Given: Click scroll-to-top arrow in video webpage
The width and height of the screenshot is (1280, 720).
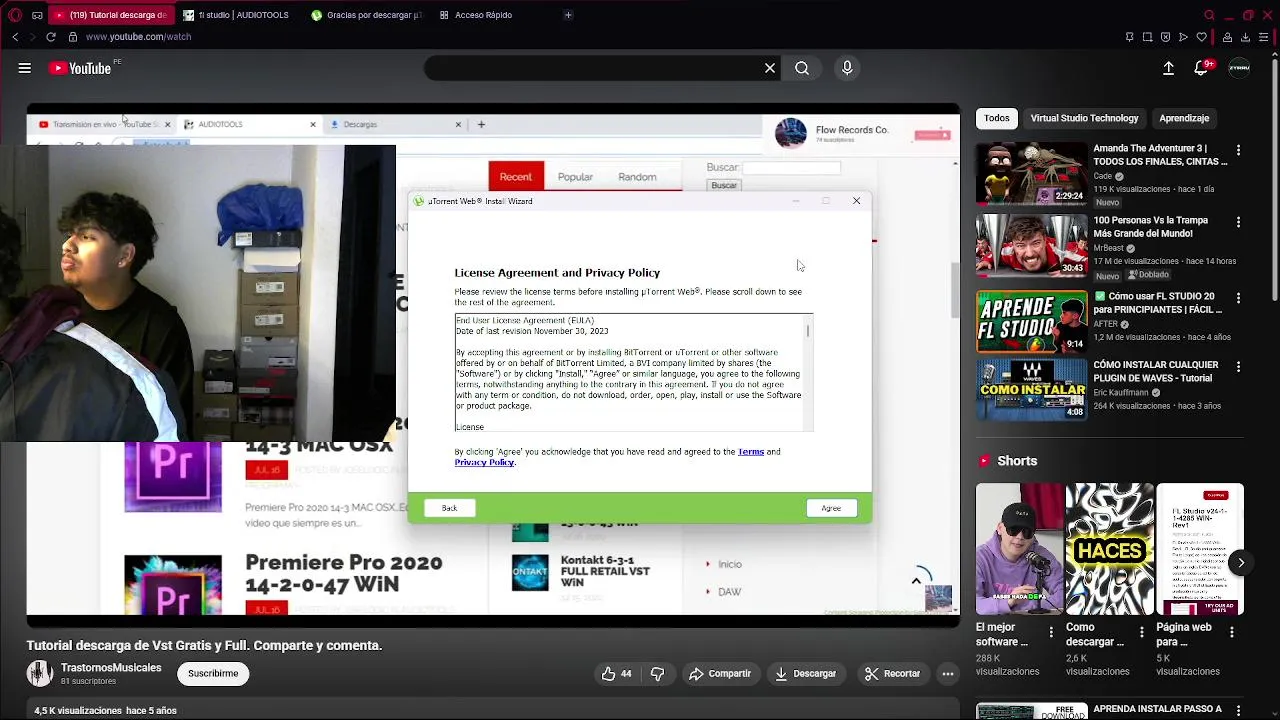Looking at the screenshot, I should coord(916,581).
